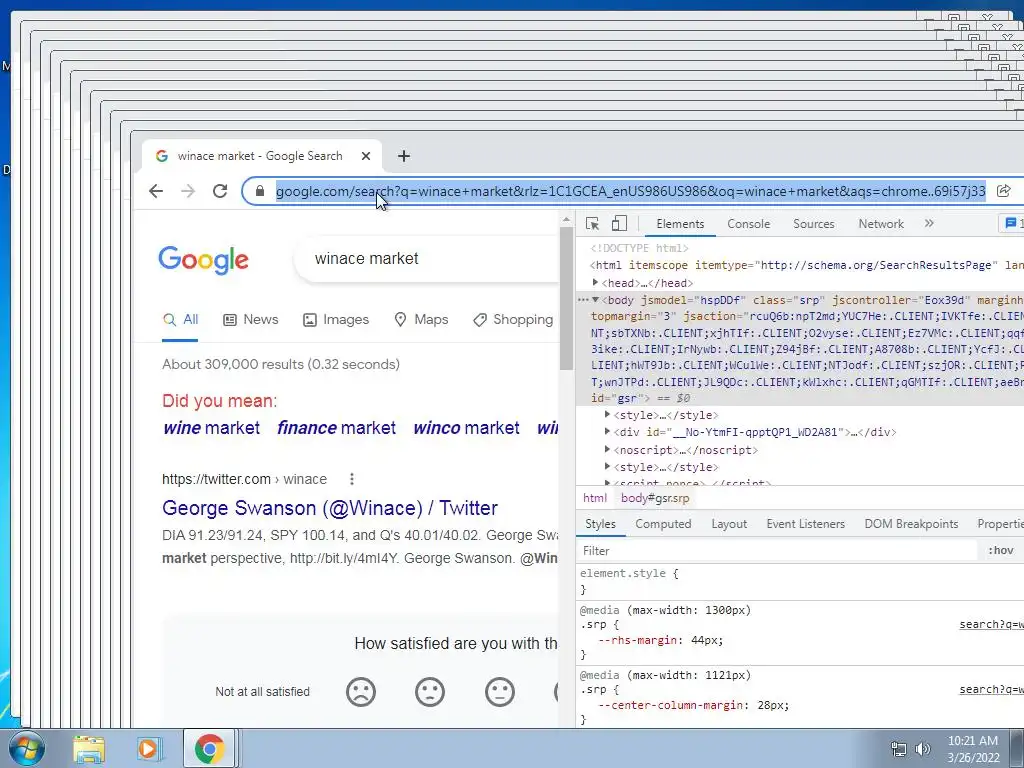Show more DevTools tabs chevron

[x=929, y=224]
